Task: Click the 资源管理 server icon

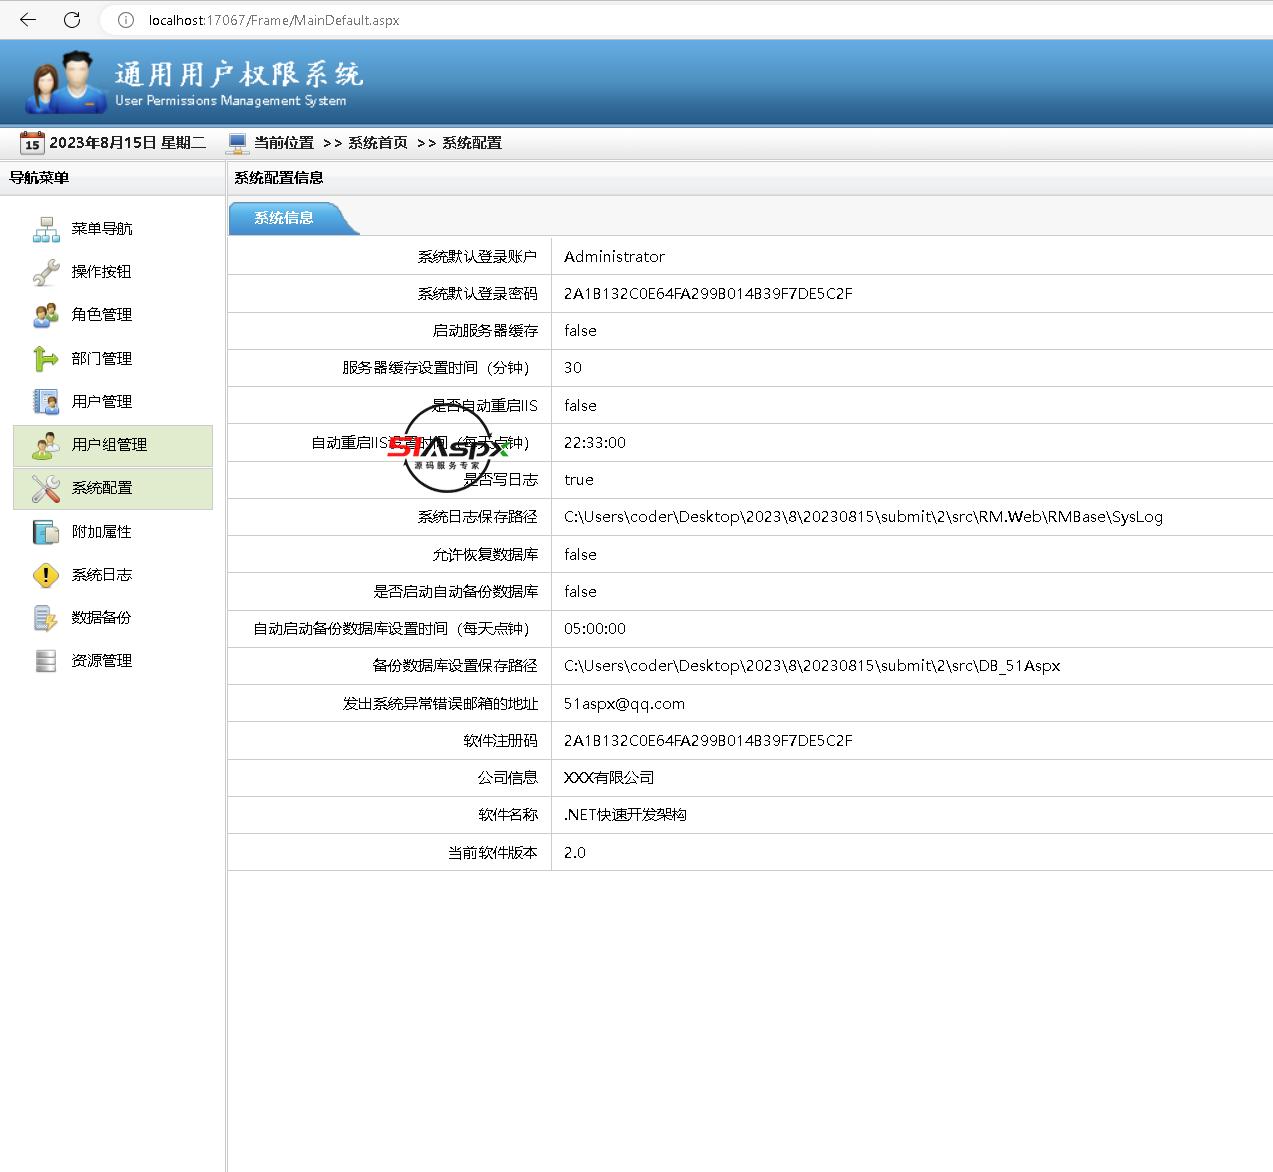Action: pos(46,661)
